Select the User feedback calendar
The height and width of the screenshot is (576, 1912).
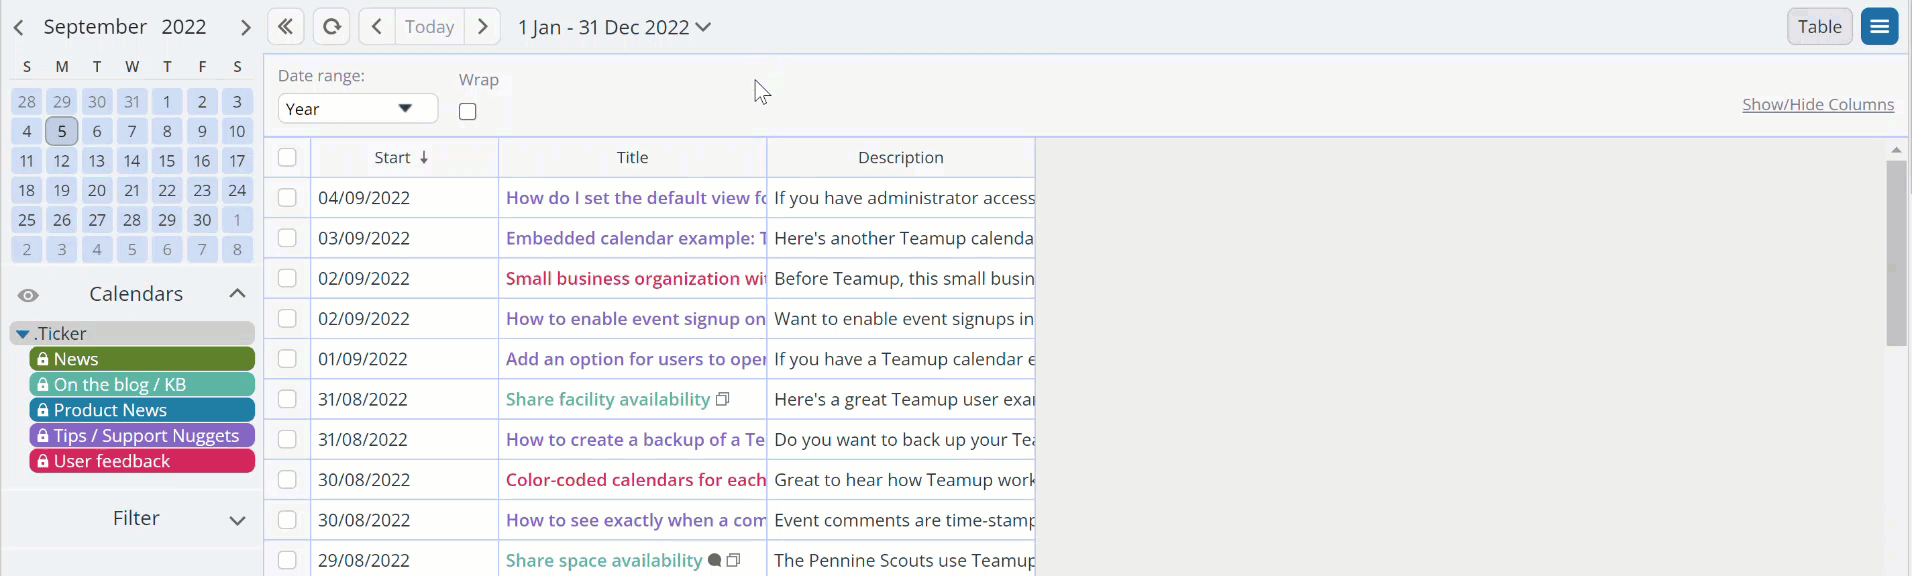[142, 461]
